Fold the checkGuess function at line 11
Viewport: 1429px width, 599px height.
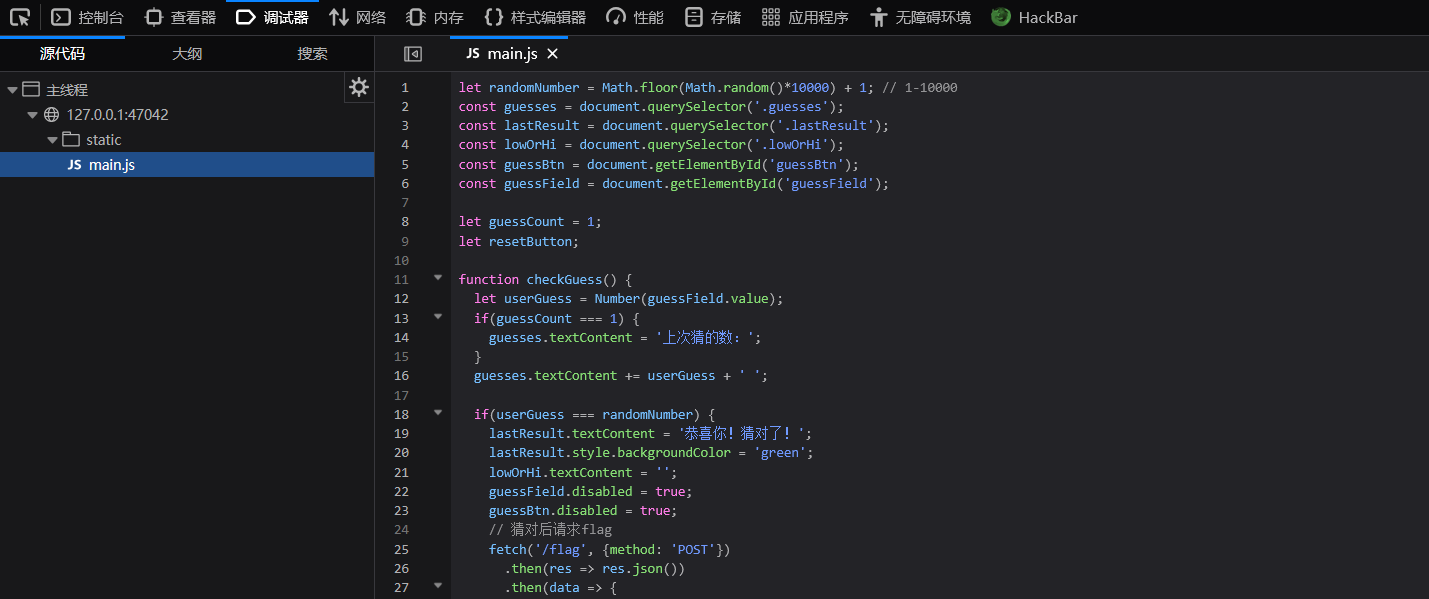[437, 278]
